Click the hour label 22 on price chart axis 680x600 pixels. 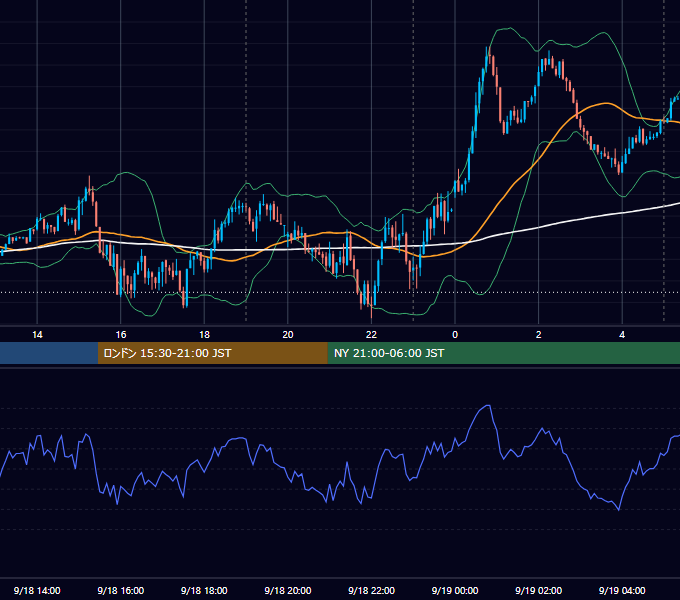pyautogui.click(x=371, y=335)
